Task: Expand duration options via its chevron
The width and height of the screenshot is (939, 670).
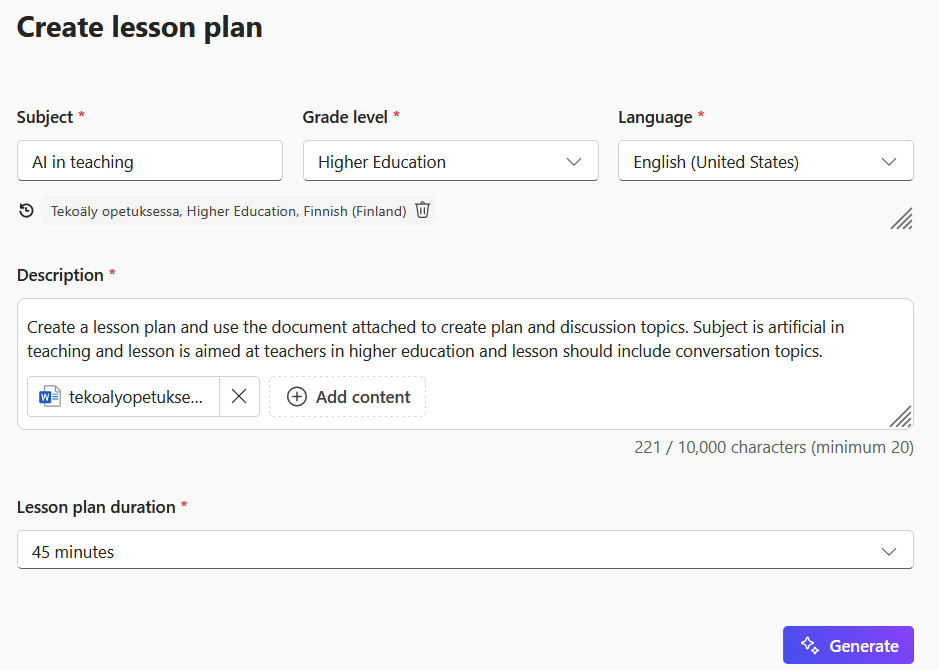Action: click(890, 550)
